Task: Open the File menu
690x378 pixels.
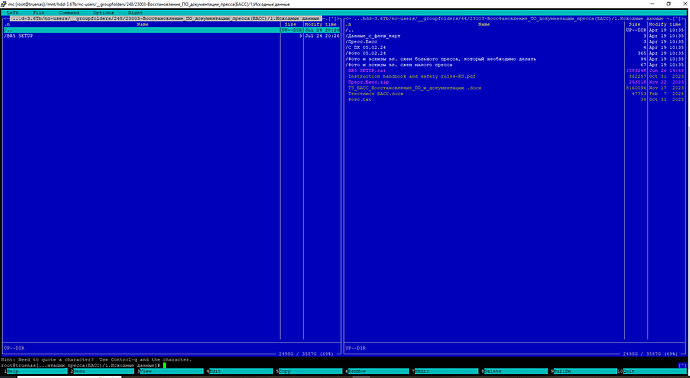Action: click(39, 13)
